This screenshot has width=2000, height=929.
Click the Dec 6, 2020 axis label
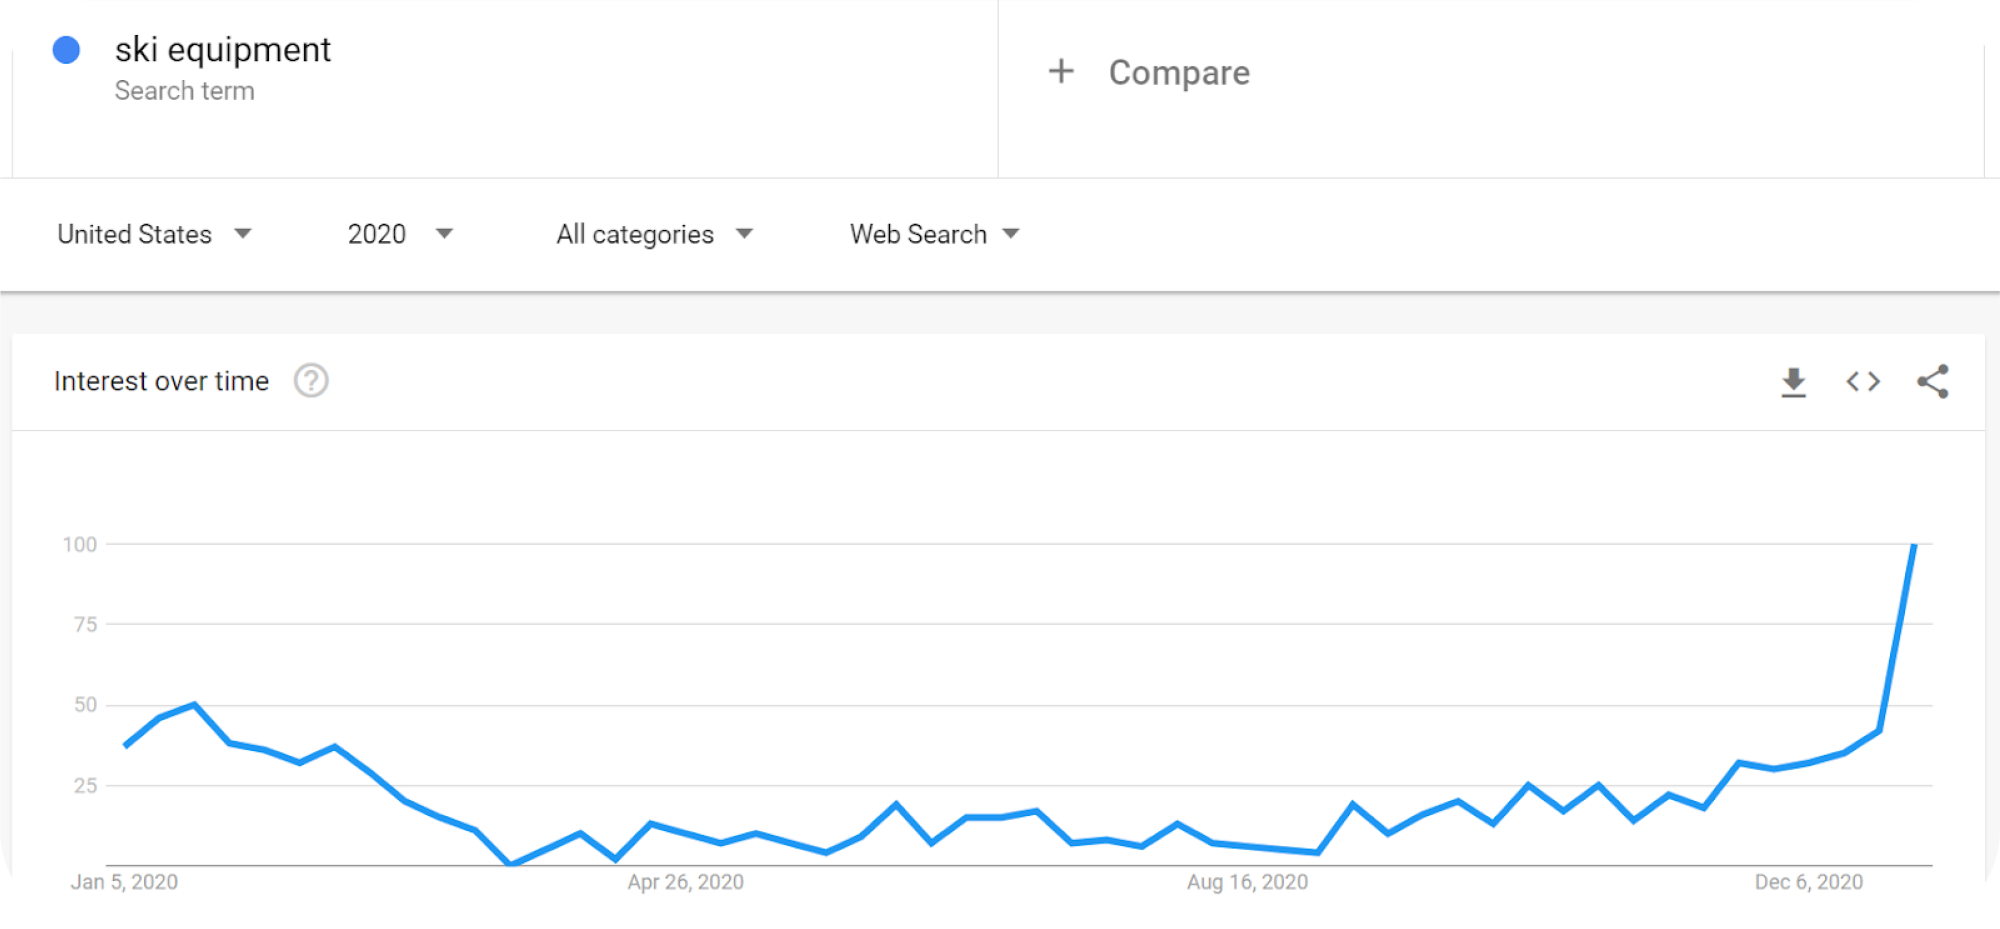[x=1808, y=882]
